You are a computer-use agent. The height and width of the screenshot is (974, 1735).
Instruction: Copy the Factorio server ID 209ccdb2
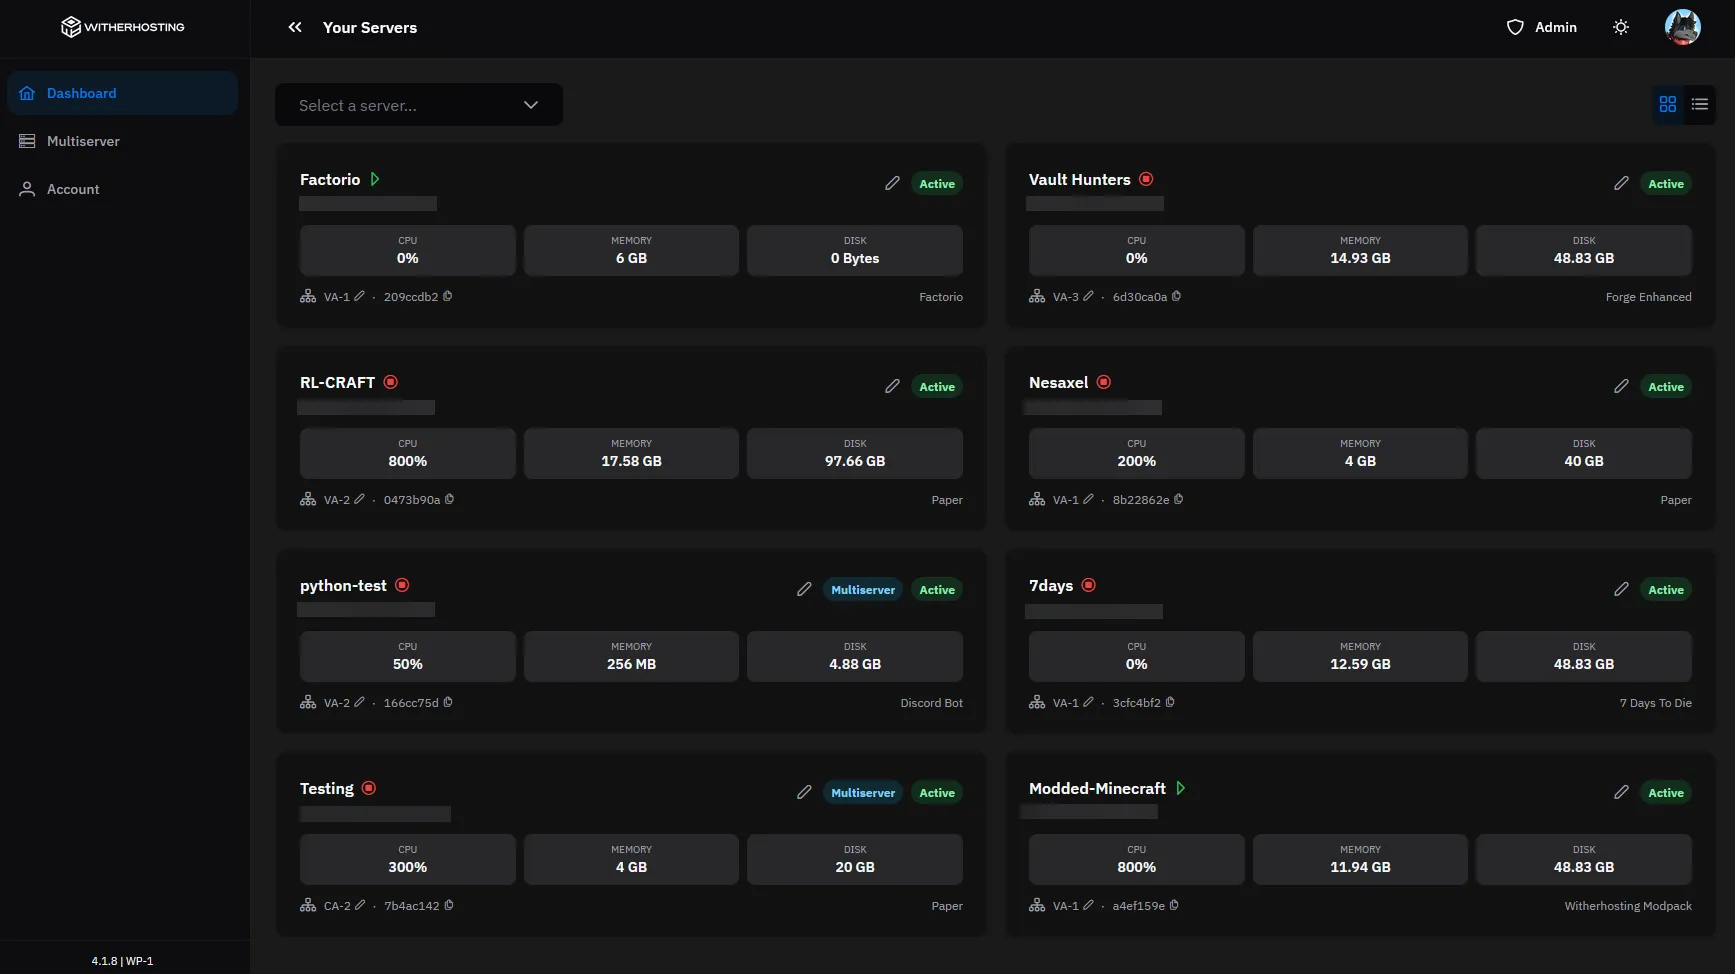tap(447, 296)
